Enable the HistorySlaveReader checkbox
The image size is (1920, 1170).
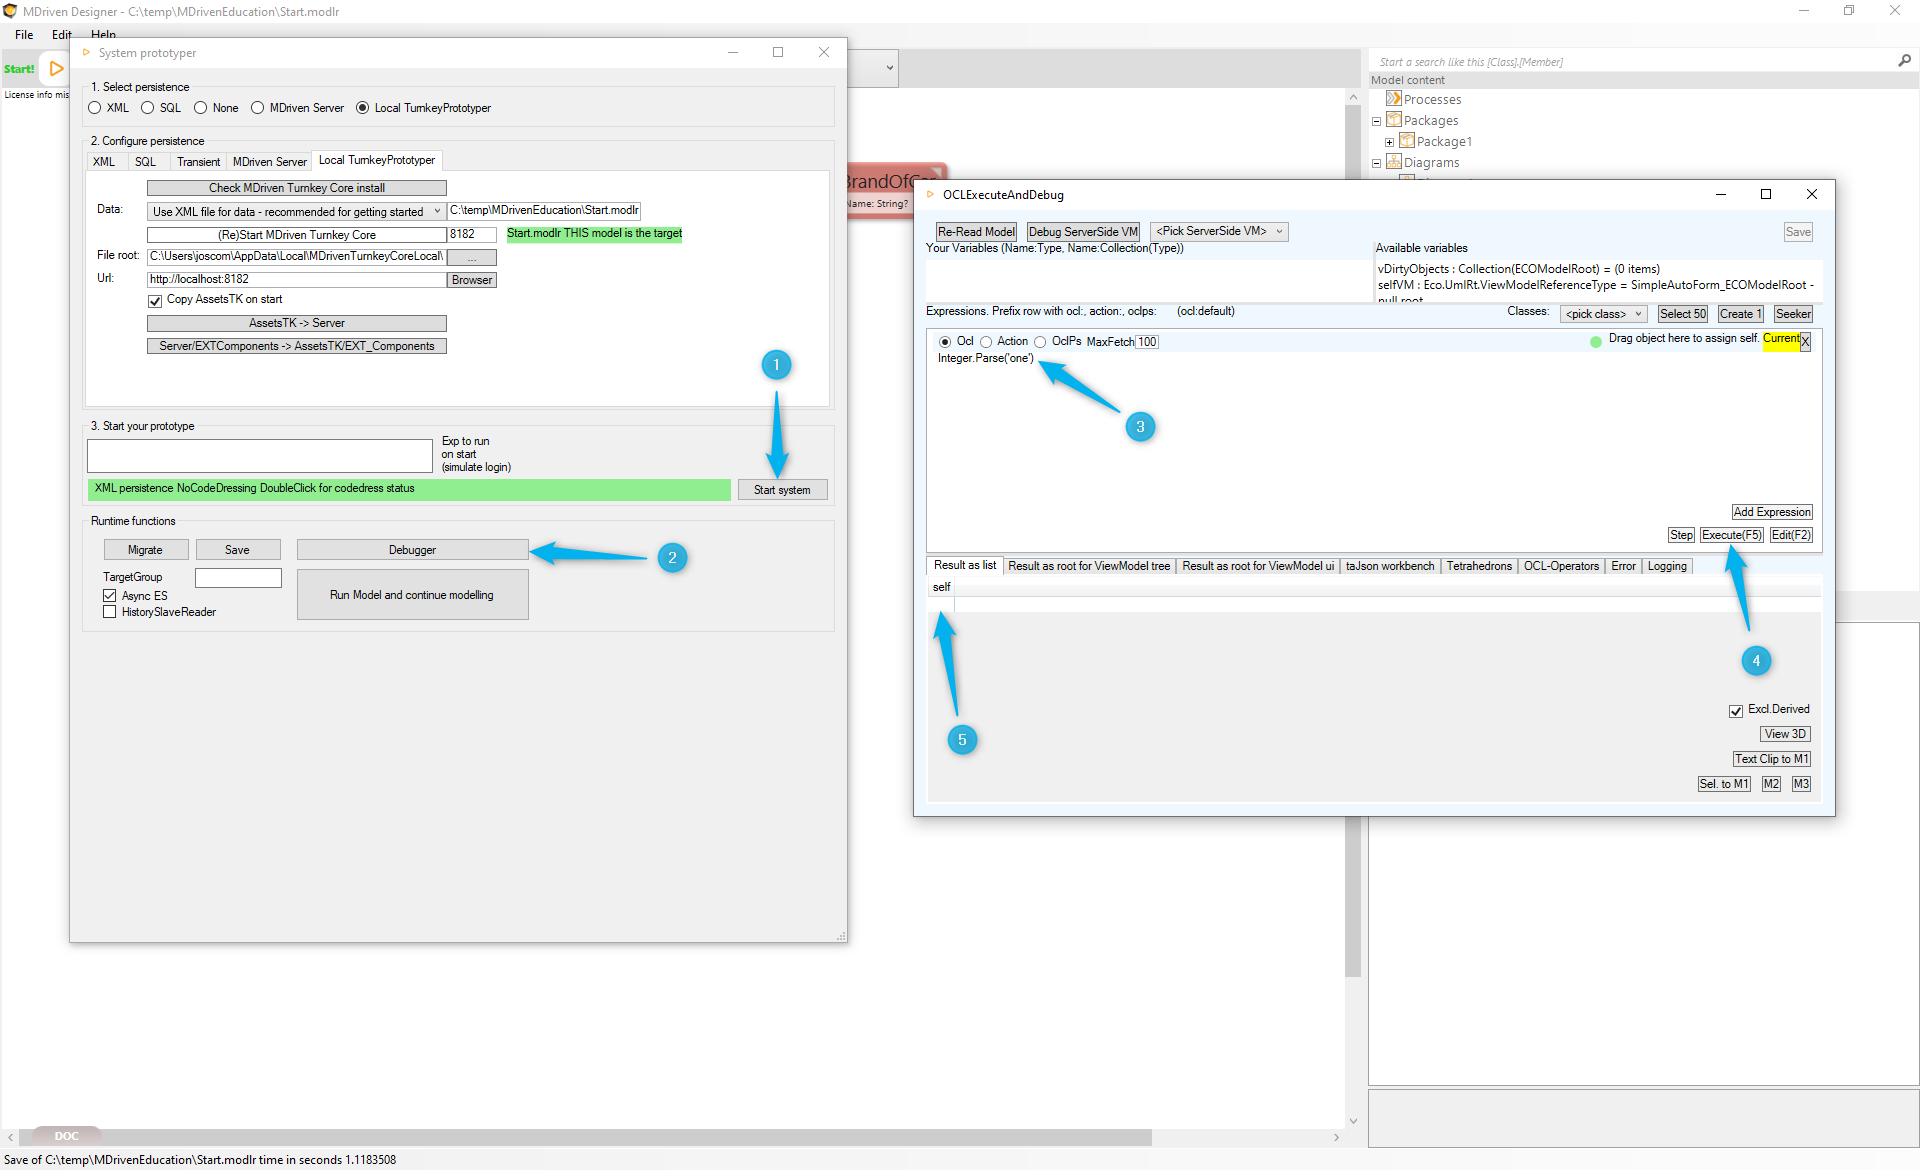(x=110, y=612)
